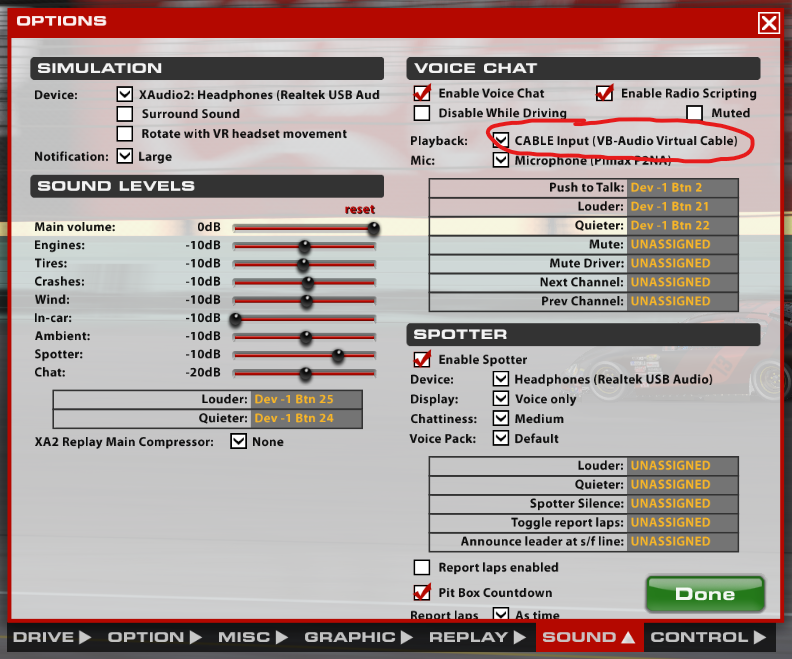Click the Spotter Silence UNASSIGNED field
792x659 pixels.
pos(682,503)
